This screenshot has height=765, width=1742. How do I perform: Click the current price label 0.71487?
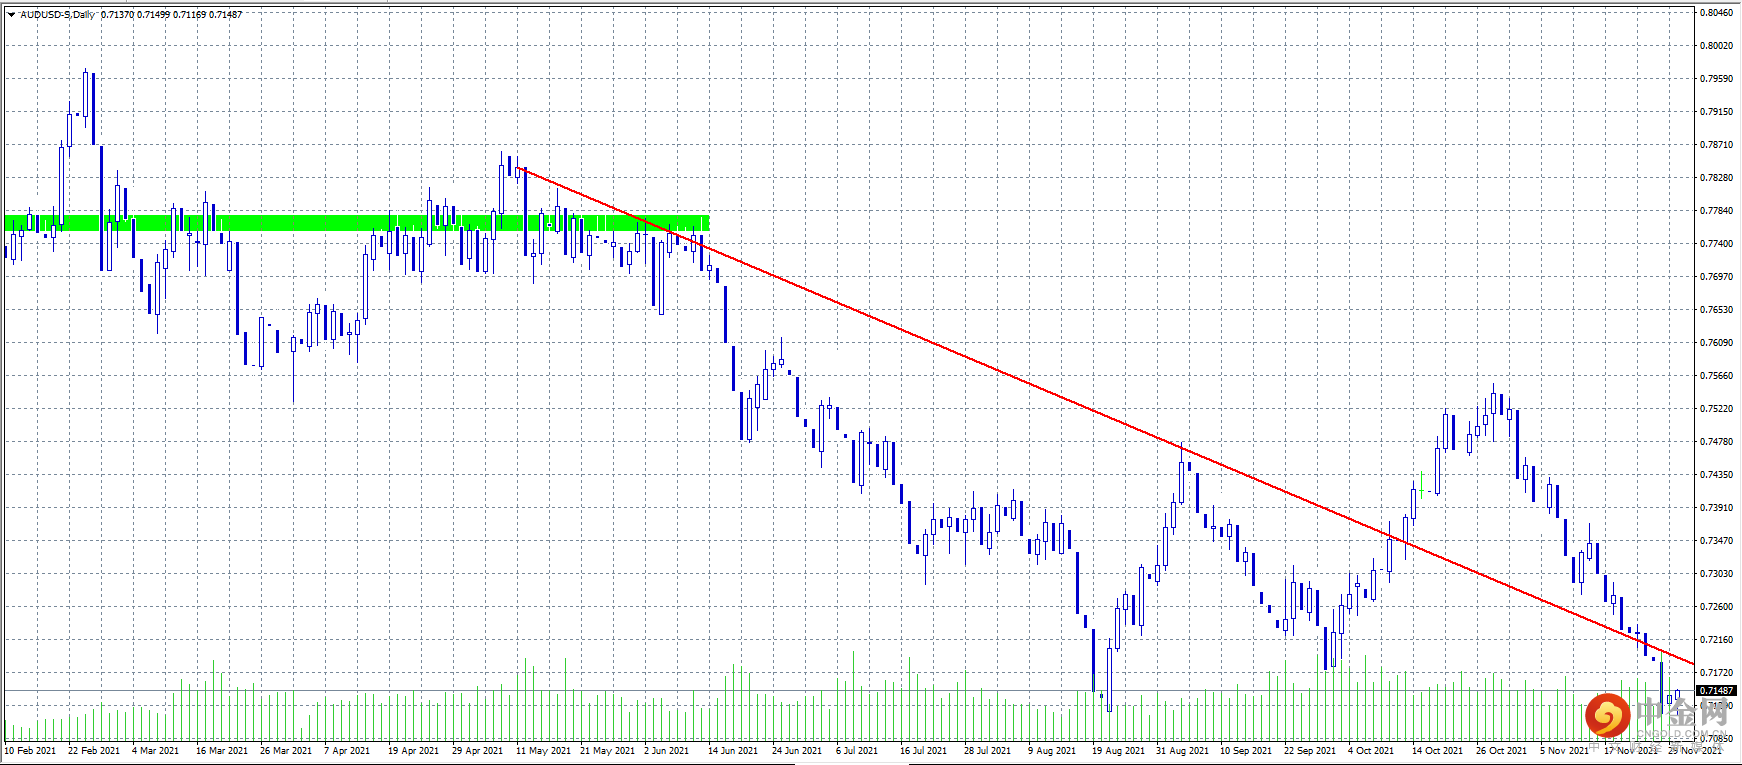click(x=1717, y=691)
